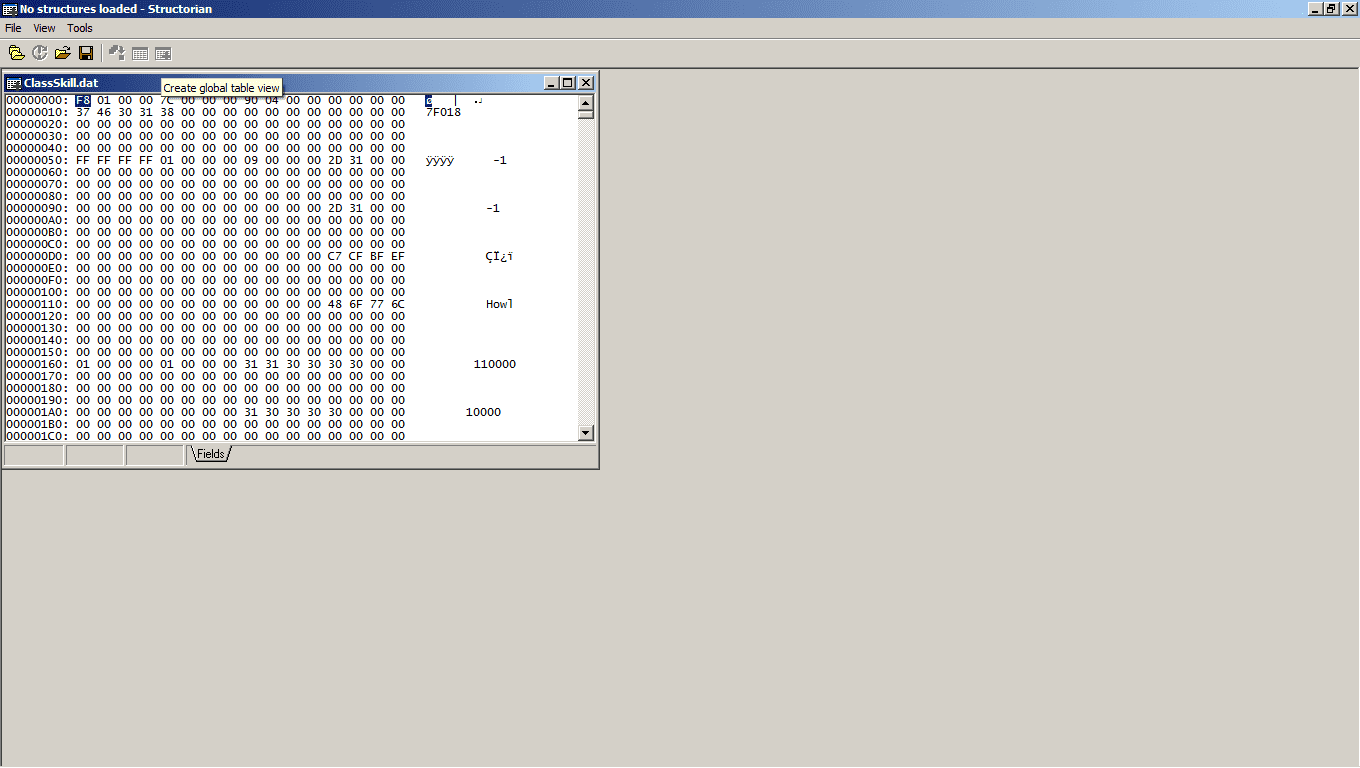Click bytes 48 6F 77 6C on row 00000110
1360x768 pixels.
click(x=366, y=304)
